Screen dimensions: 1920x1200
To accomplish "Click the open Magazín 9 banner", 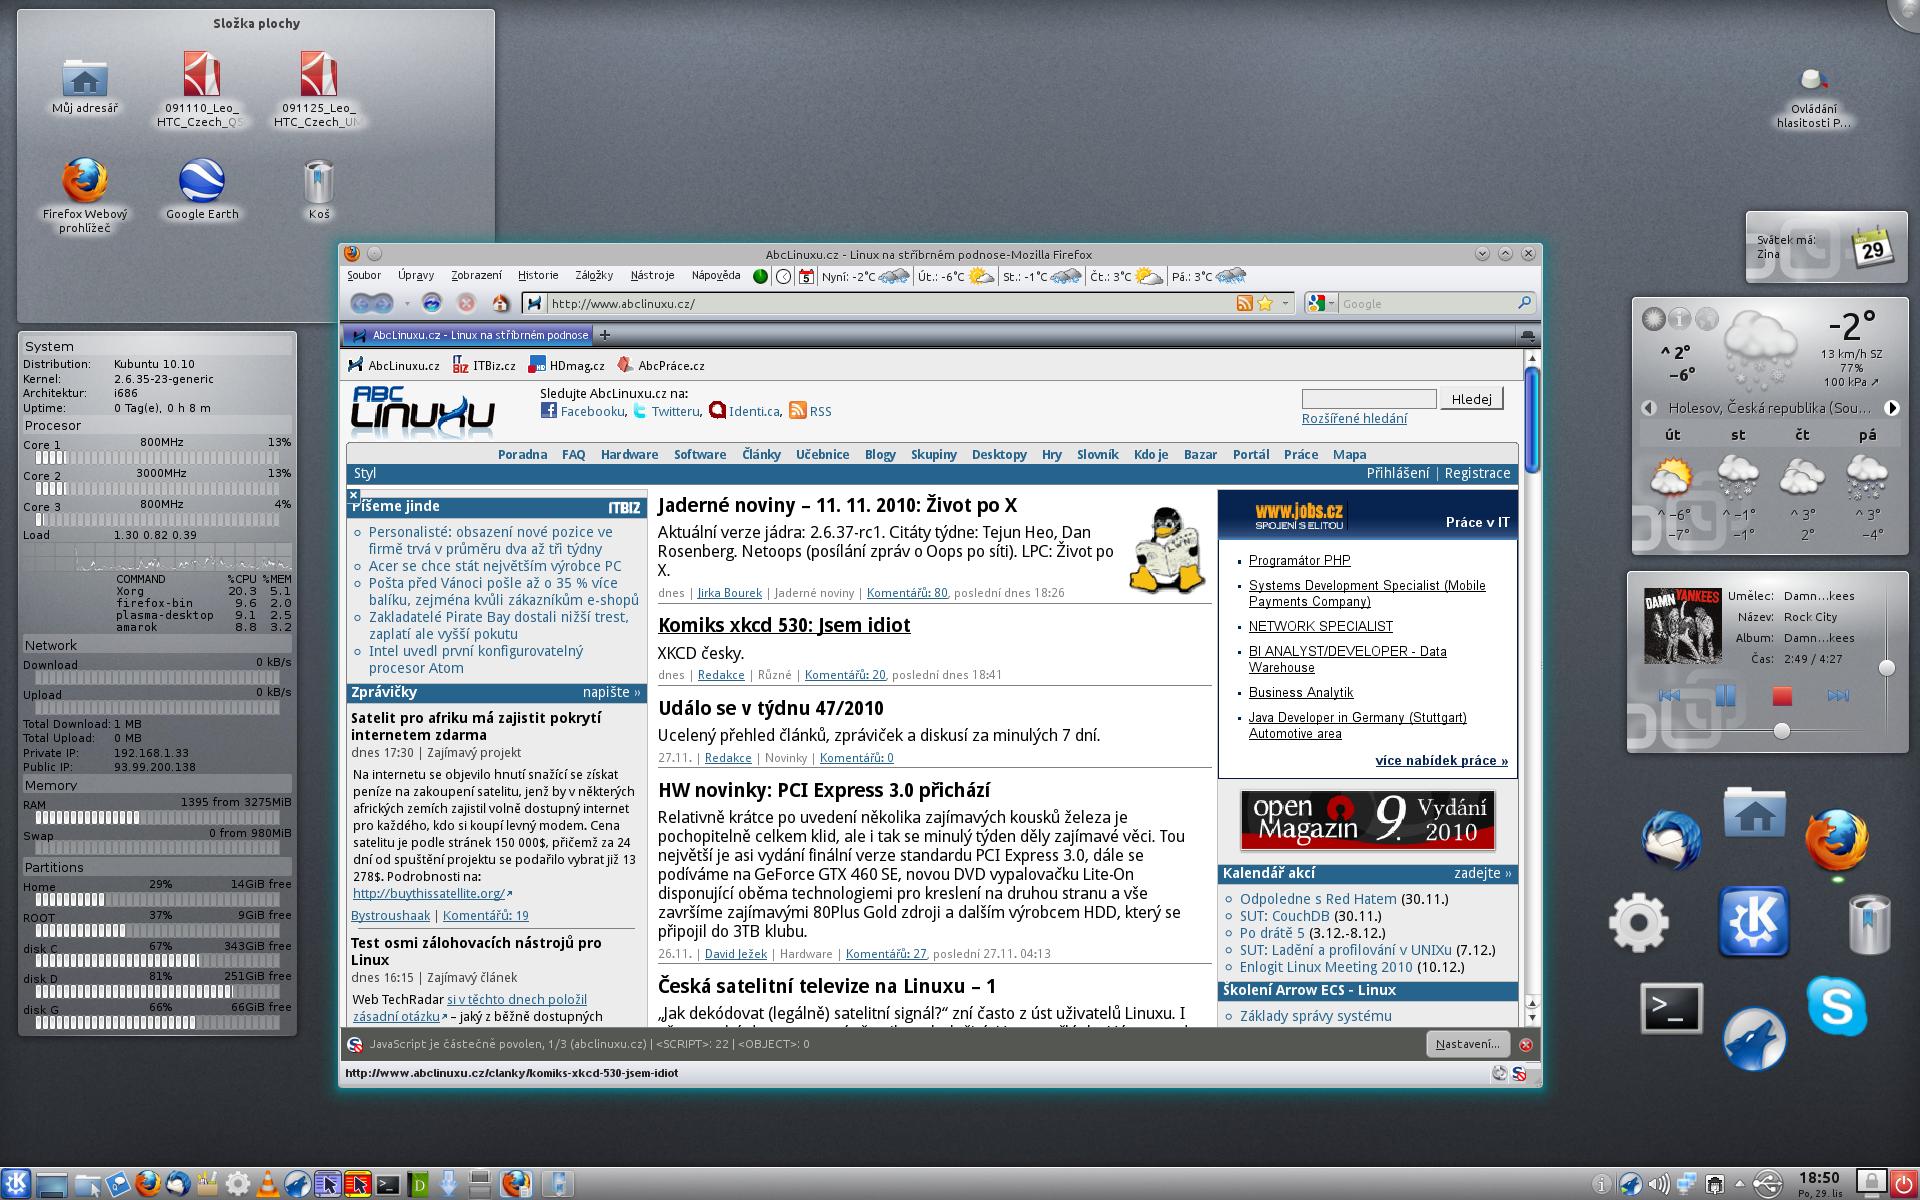I will click(1367, 820).
